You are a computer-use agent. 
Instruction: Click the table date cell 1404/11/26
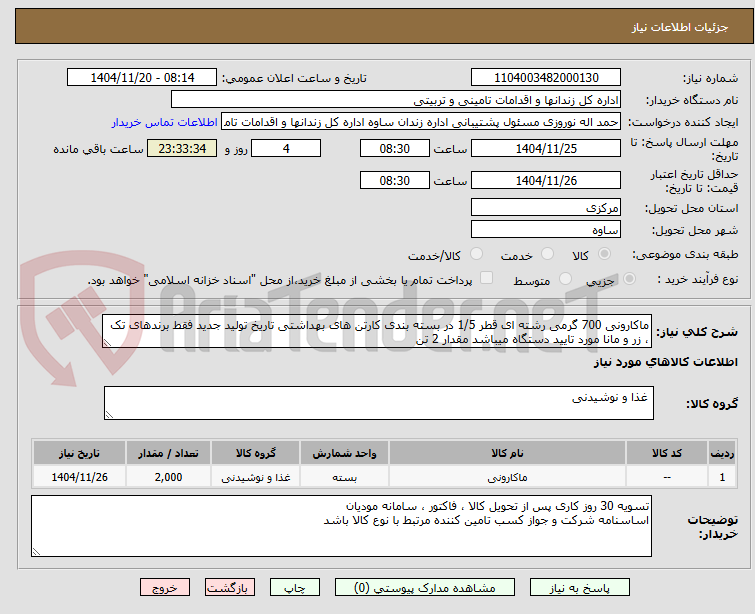[79, 477]
